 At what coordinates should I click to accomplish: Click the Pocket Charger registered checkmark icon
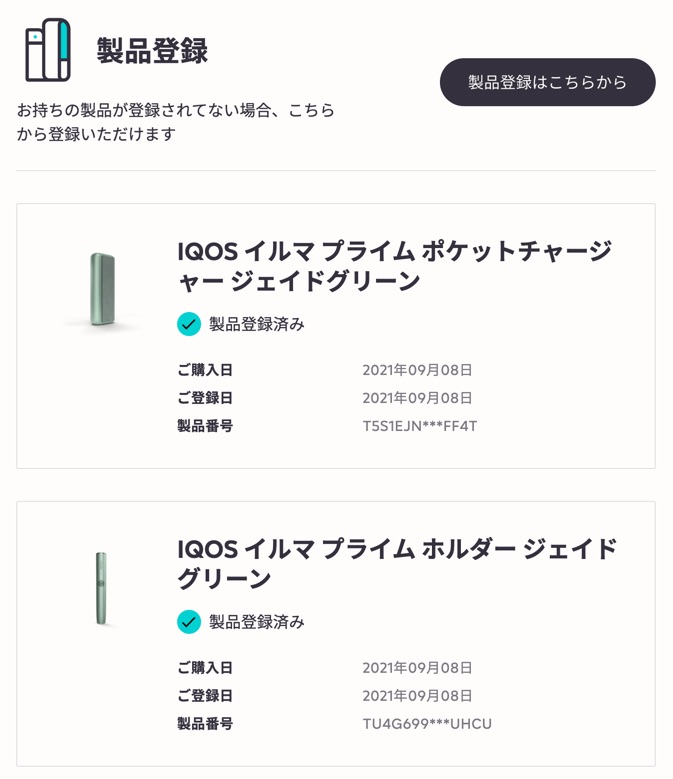pos(189,324)
